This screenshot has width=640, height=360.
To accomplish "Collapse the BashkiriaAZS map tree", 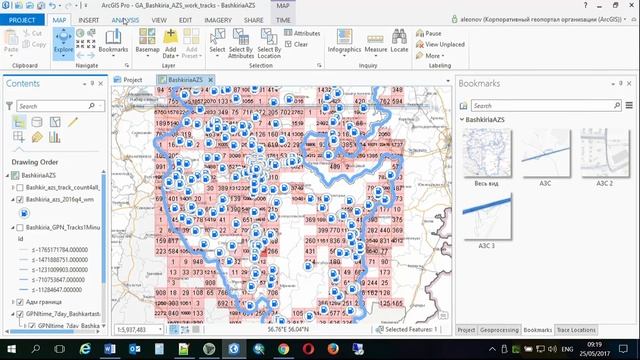I will pyautogui.click(x=7, y=176).
